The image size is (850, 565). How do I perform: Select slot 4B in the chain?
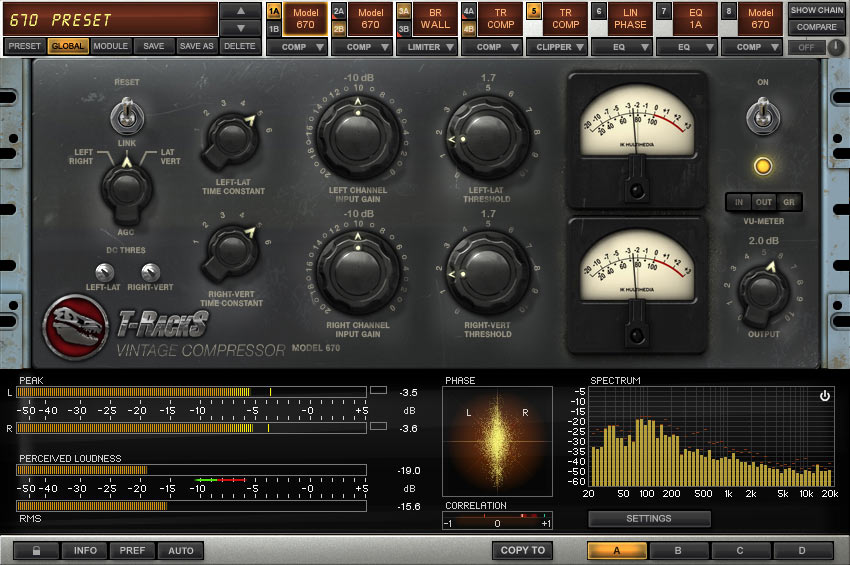tap(469, 29)
